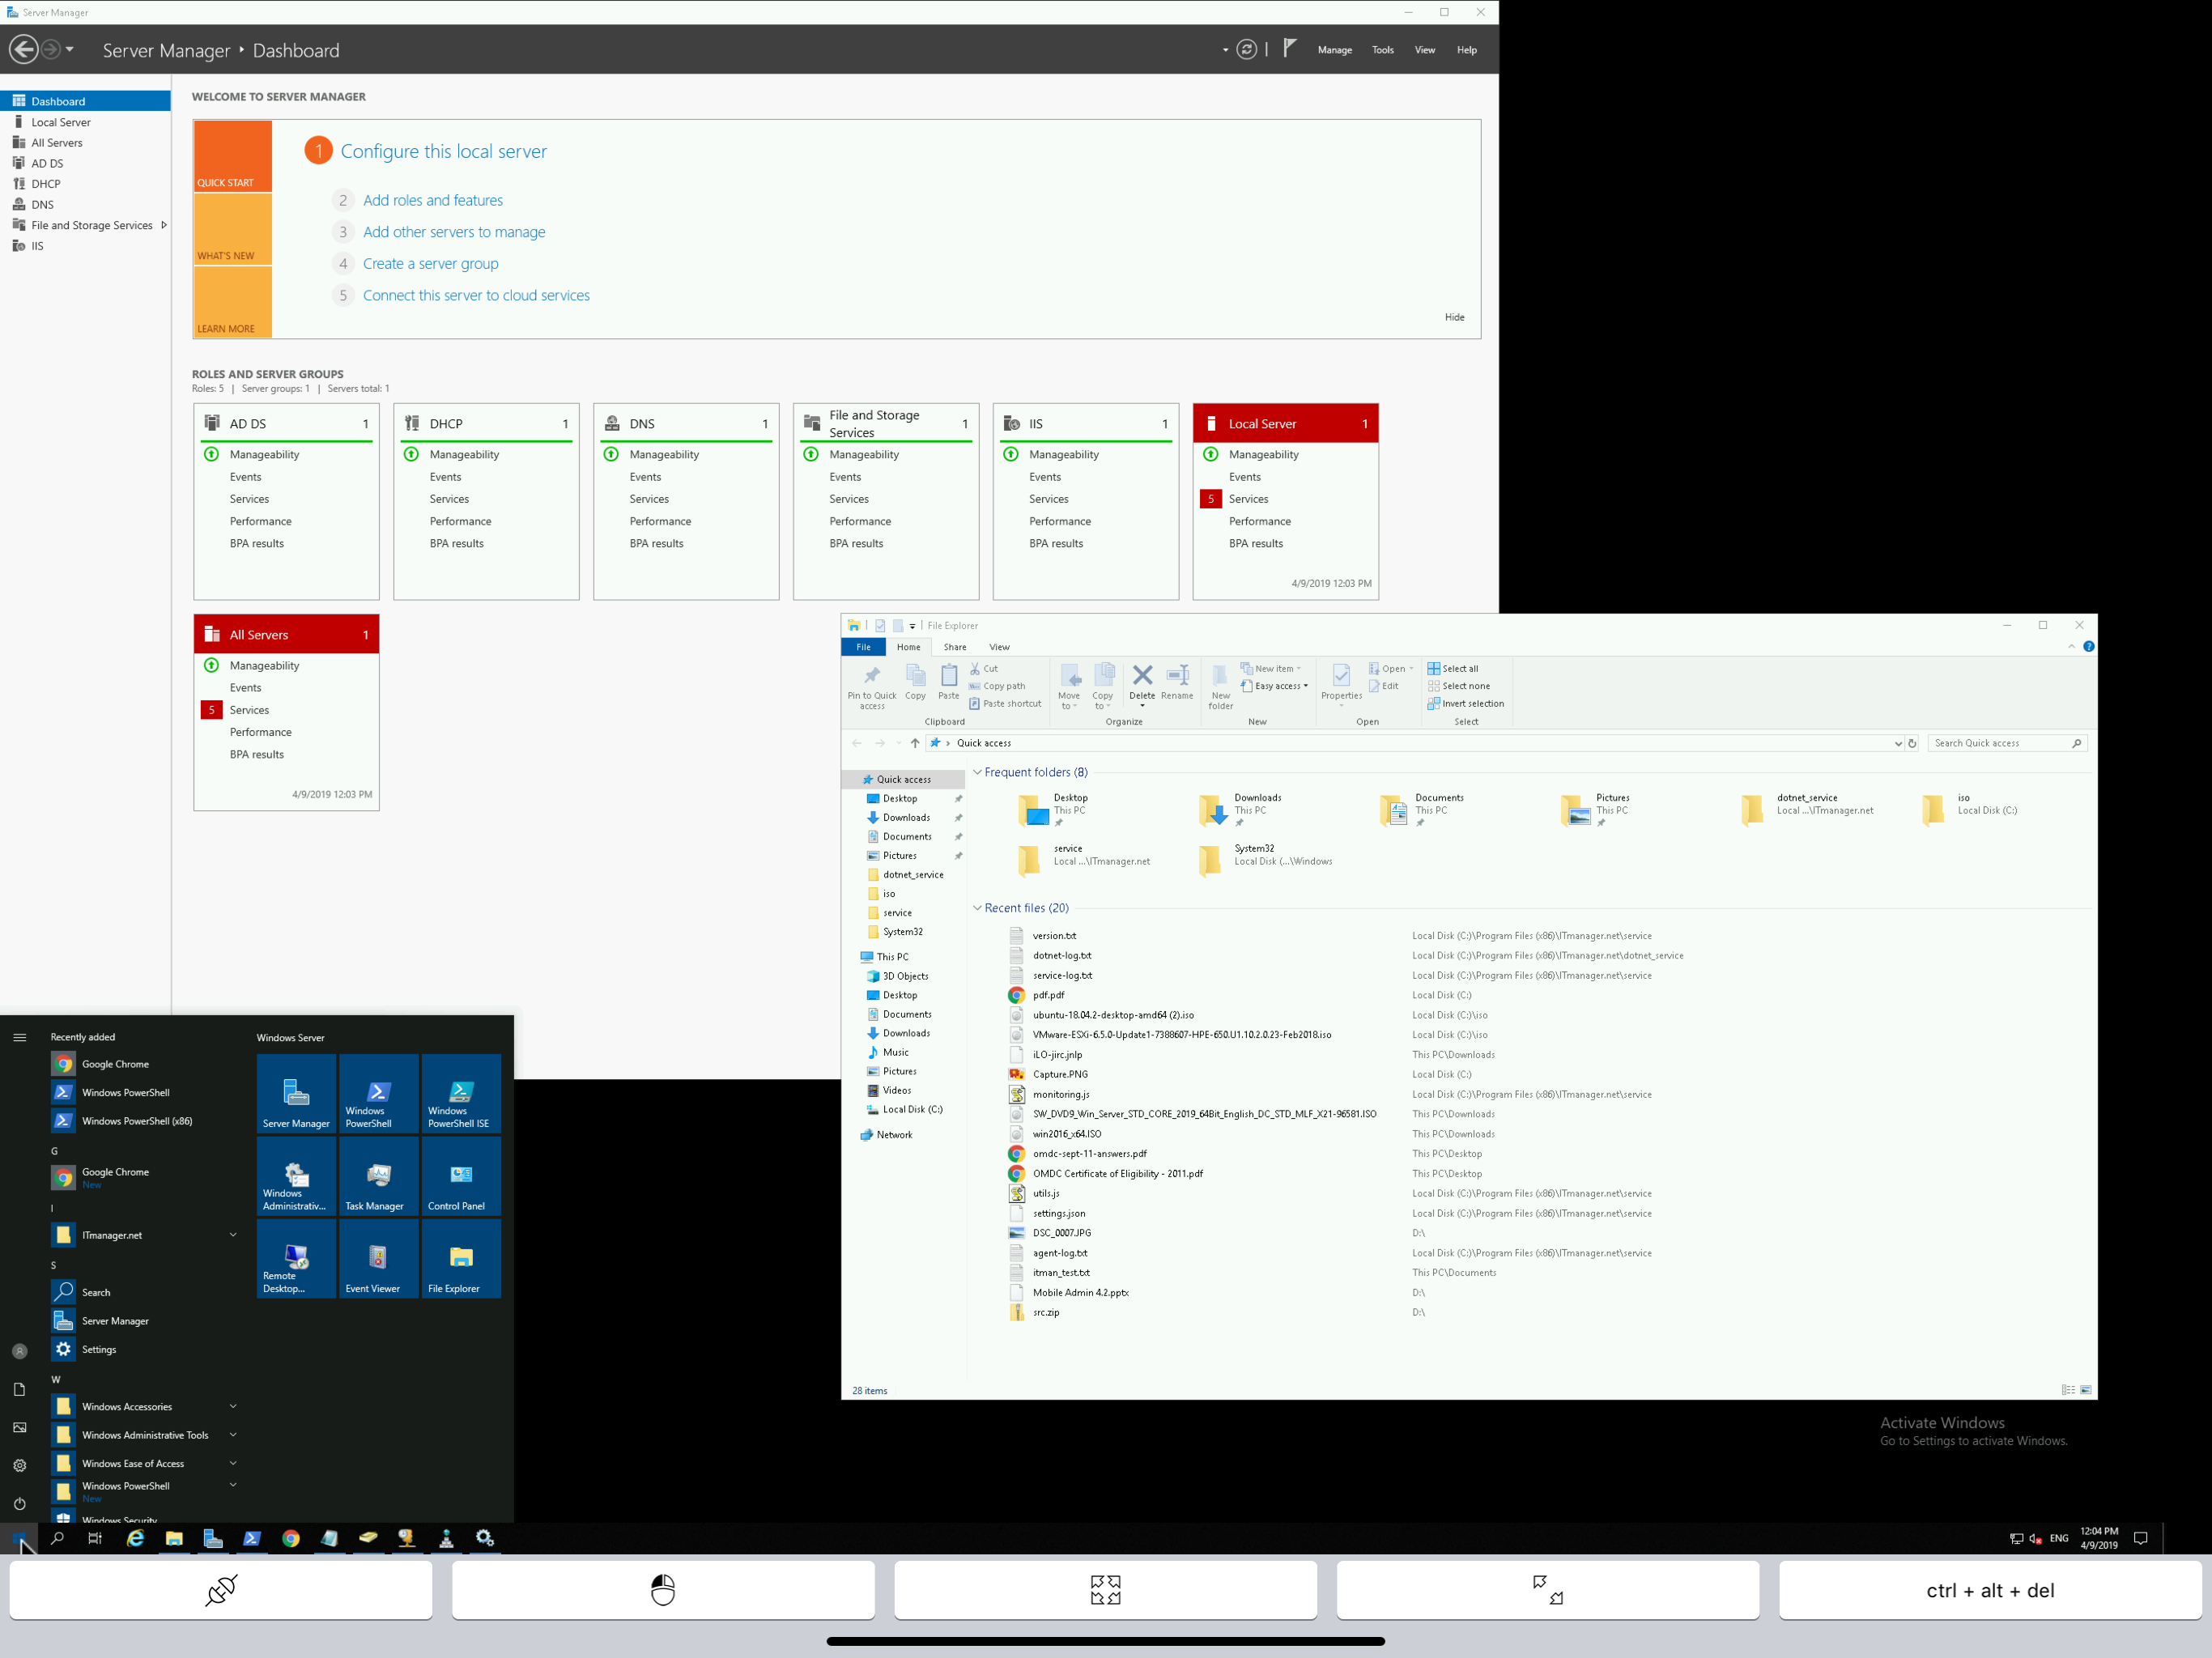Click New folder in File Explorer ribbon
This screenshot has height=1658, width=2212.
(1220, 686)
